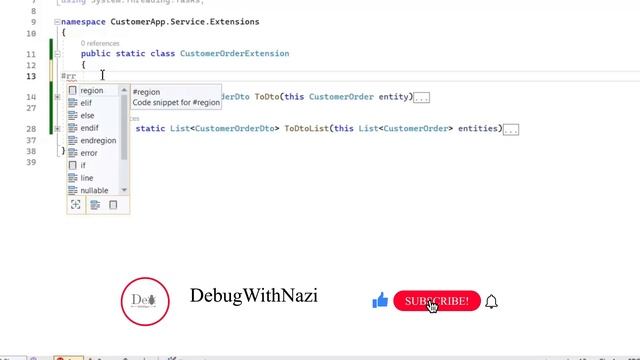Viewport: 640px width, 360px height.
Task: Click the blue thumbs-up like icon
Action: tap(380, 300)
